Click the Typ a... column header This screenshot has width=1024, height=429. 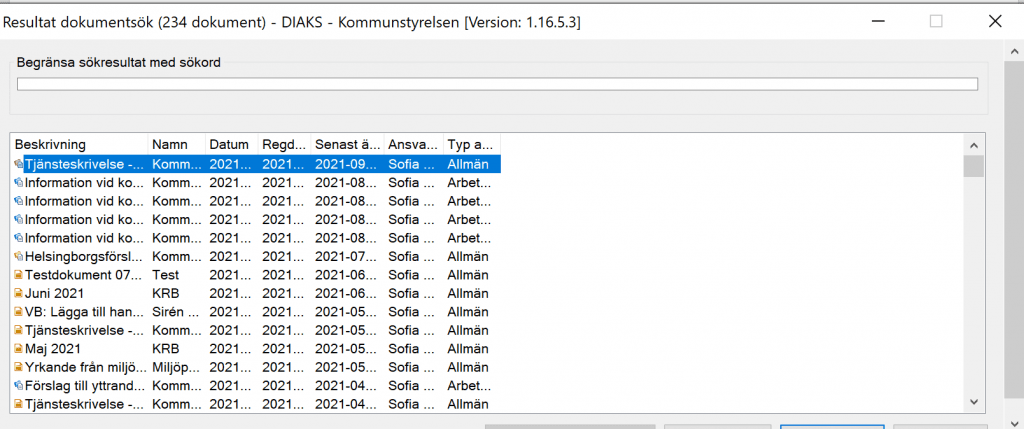pyautogui.click(x=472, y=144)
